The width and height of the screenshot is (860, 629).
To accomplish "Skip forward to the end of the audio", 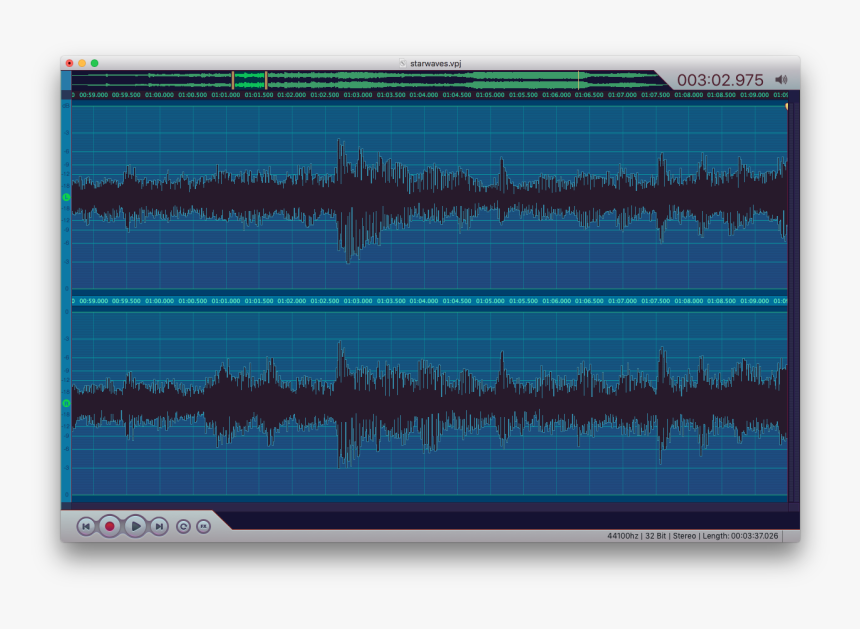I will pos(159,526).
